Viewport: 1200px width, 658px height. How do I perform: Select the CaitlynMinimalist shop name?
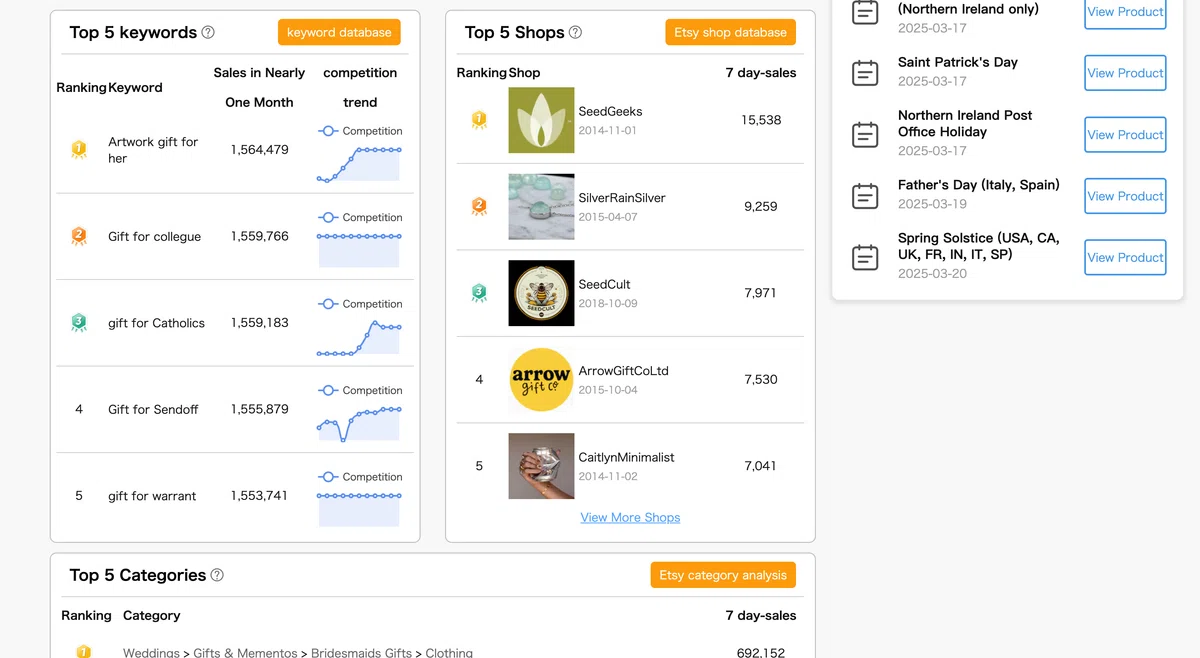tap(626, 457)
